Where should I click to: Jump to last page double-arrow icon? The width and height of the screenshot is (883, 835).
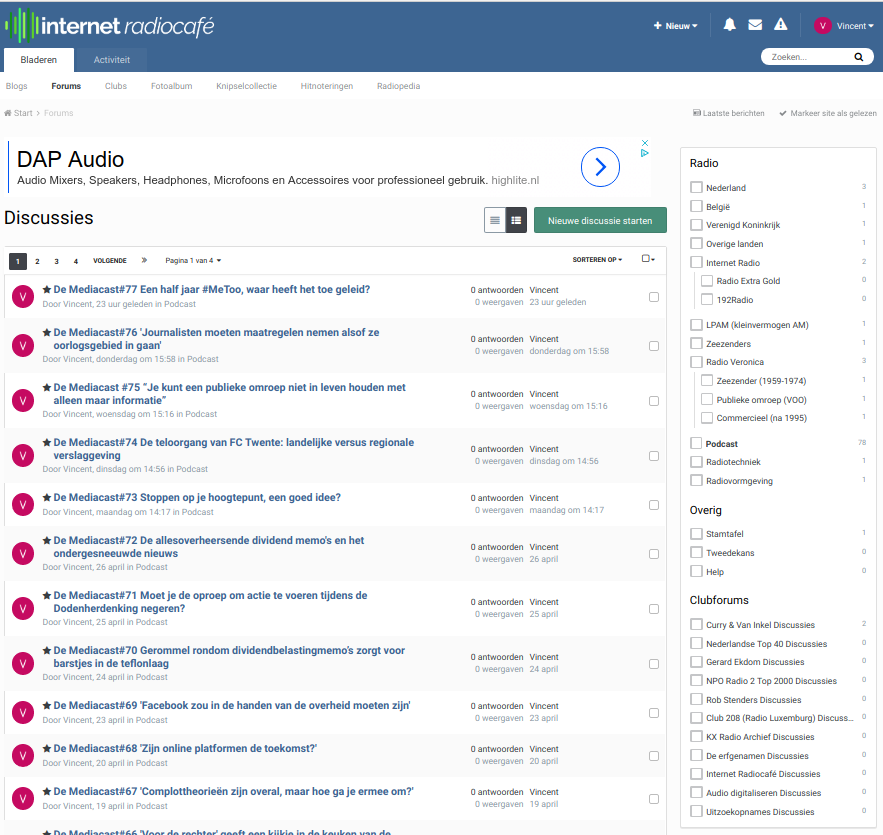[x=144, y=261]
